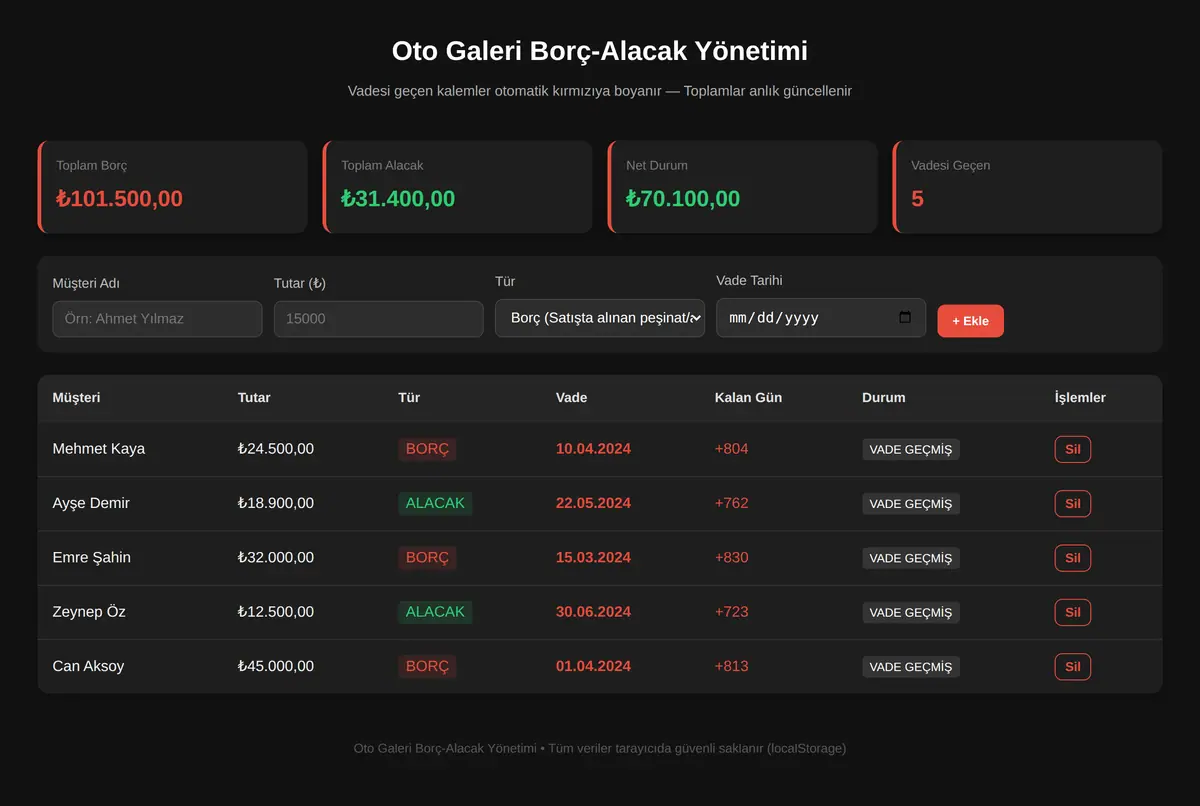Click due date 10.04.2024
Viewport: 1200px width, 806px height.
593,449
